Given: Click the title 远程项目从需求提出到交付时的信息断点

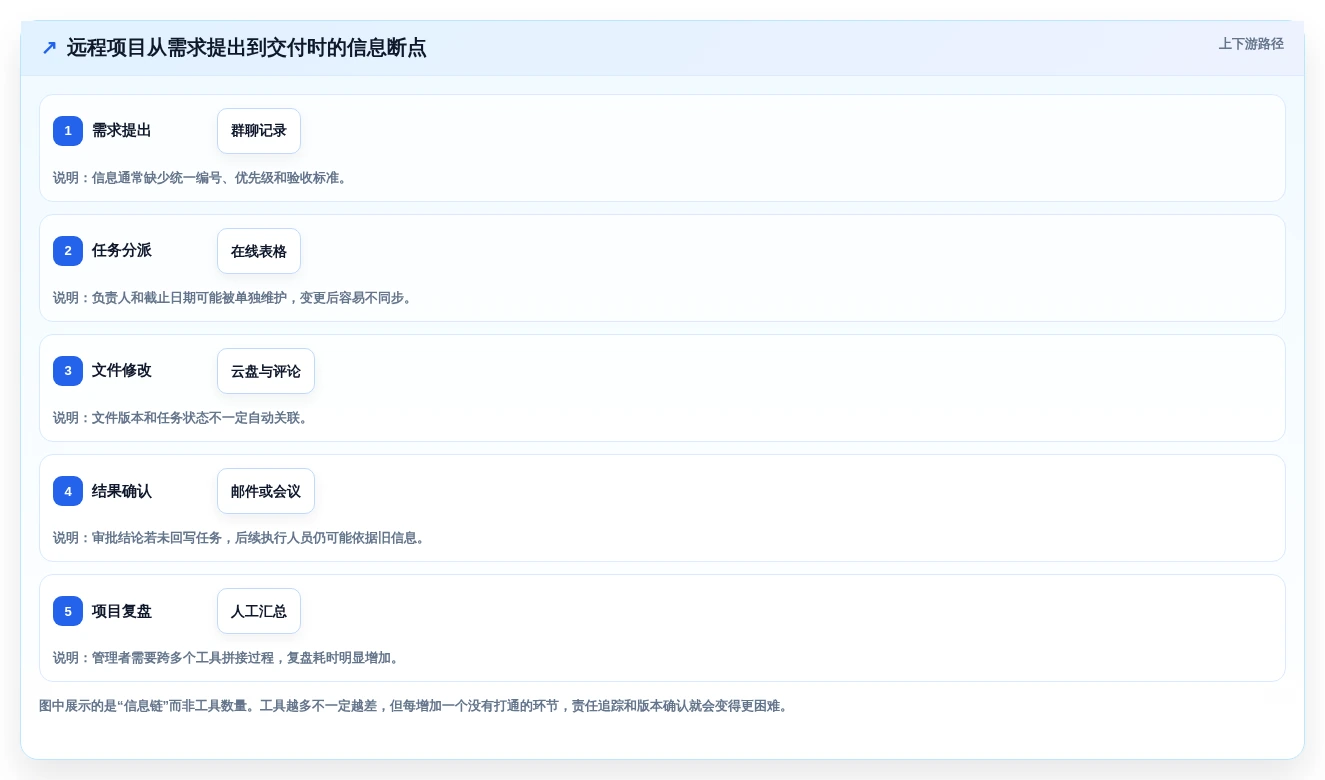Looking at the screenshot, I should pyautogui.click(x=247, y=48).
